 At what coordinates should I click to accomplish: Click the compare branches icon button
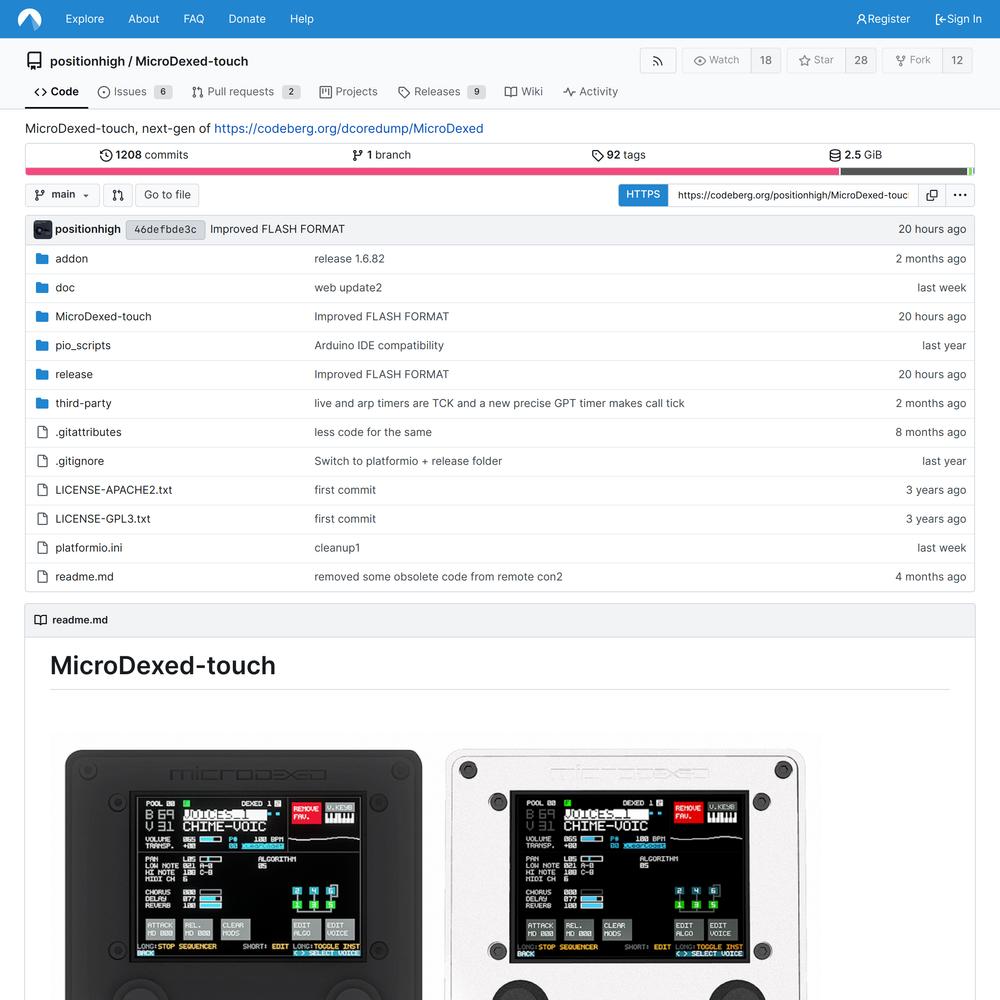click(118, 195)
